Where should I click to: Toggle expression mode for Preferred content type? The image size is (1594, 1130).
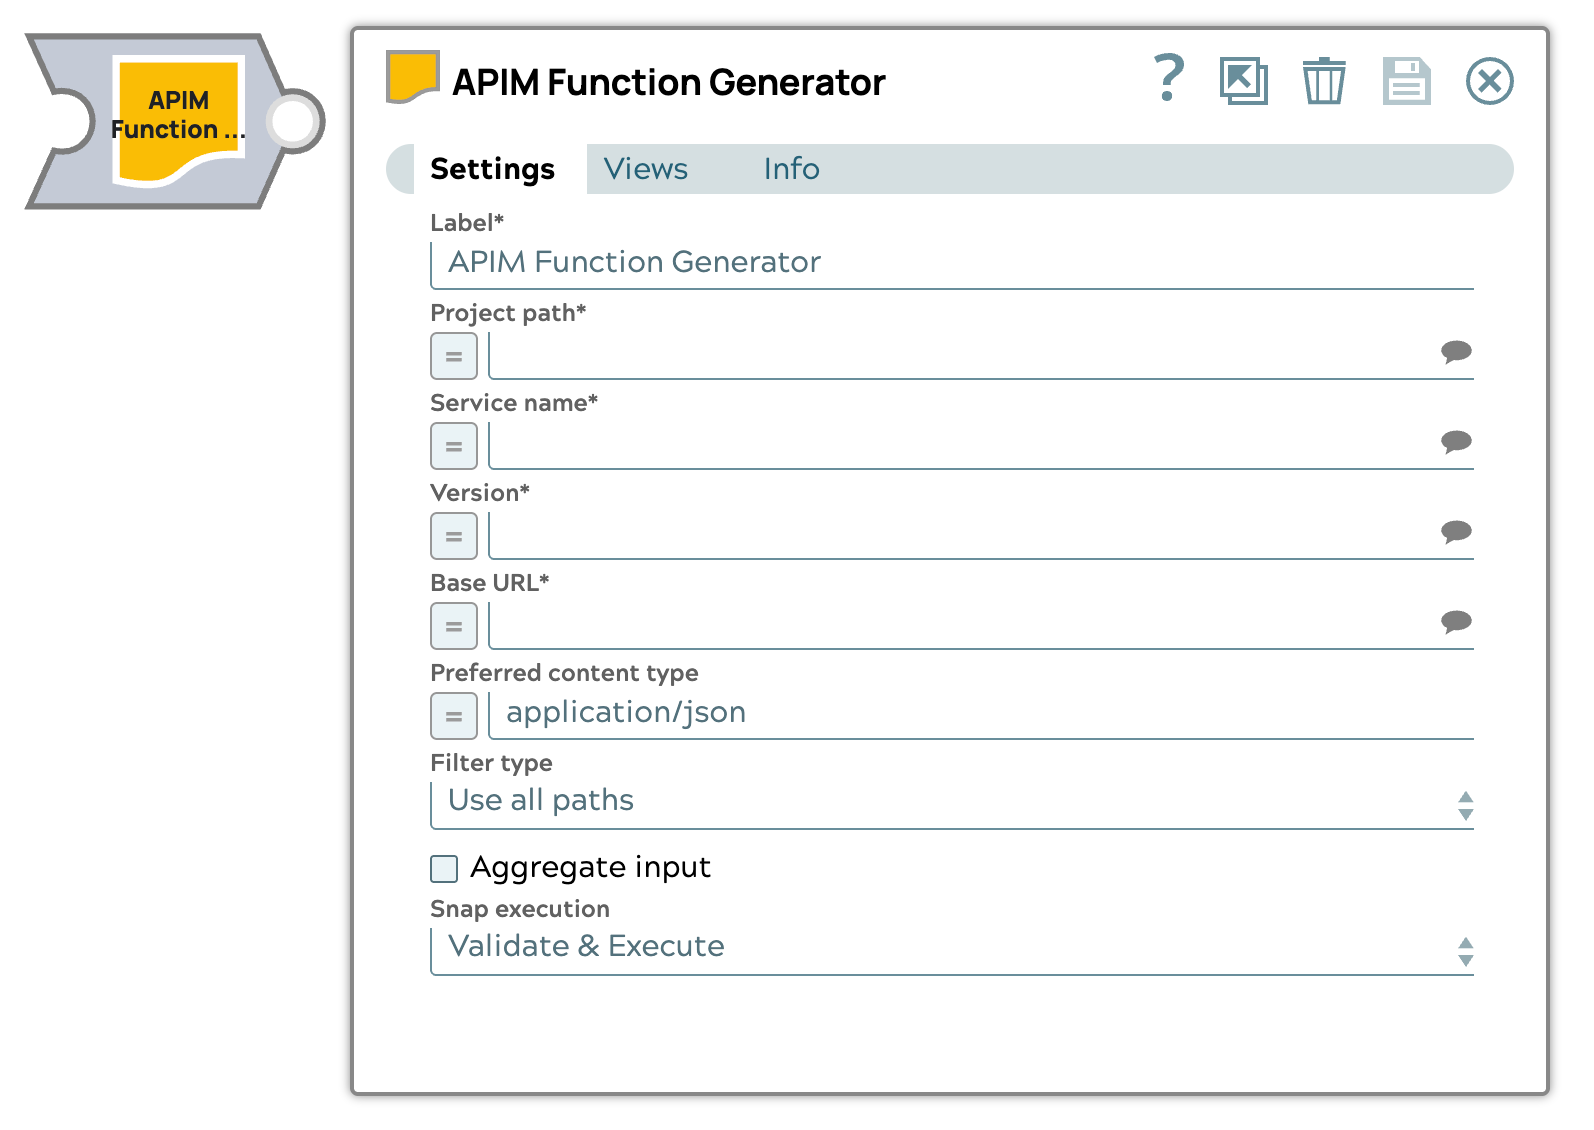pyautogui.click(x=454, y=717)
